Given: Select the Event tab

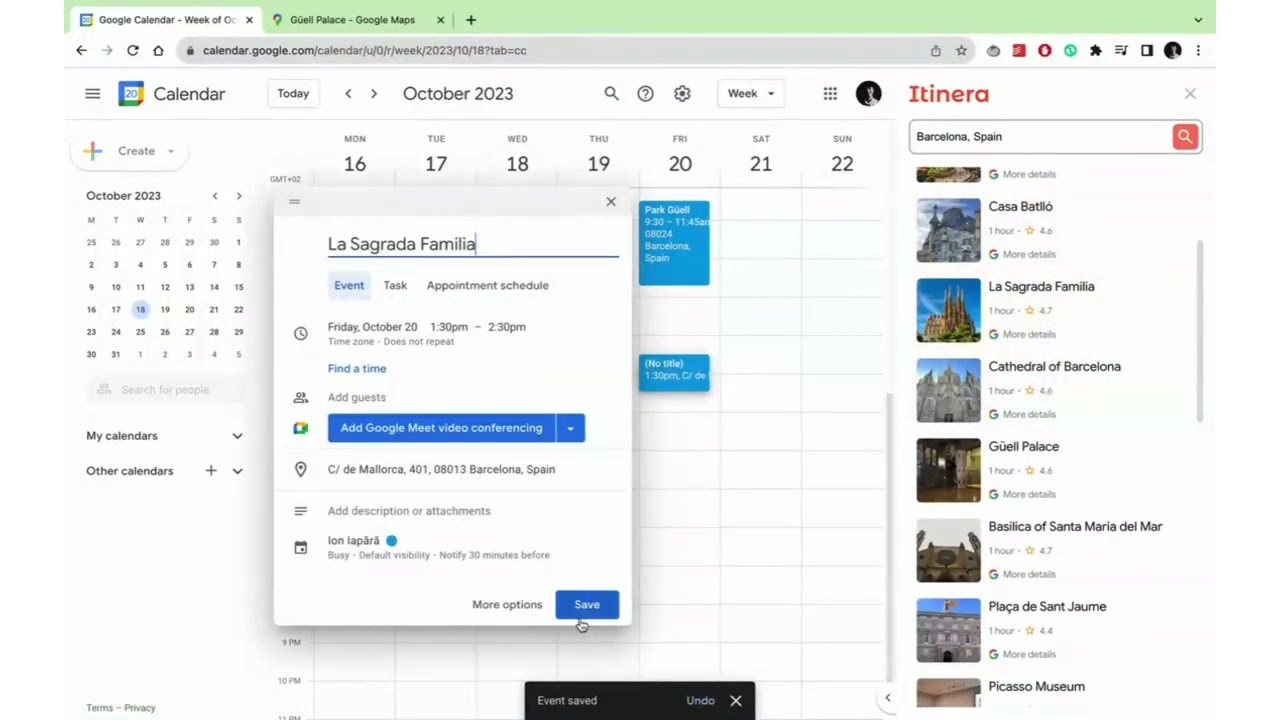Looking at the screenshot, I should click(349, 285).
